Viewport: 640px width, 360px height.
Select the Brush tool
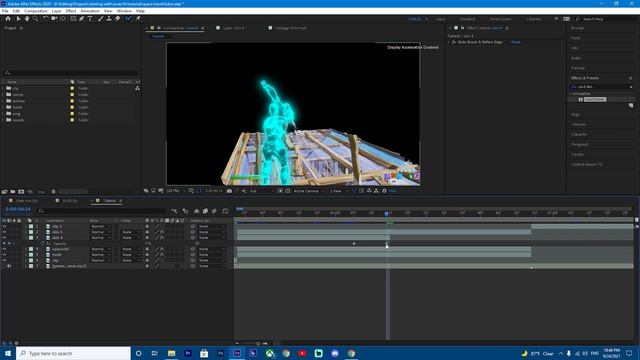point(100,19)
